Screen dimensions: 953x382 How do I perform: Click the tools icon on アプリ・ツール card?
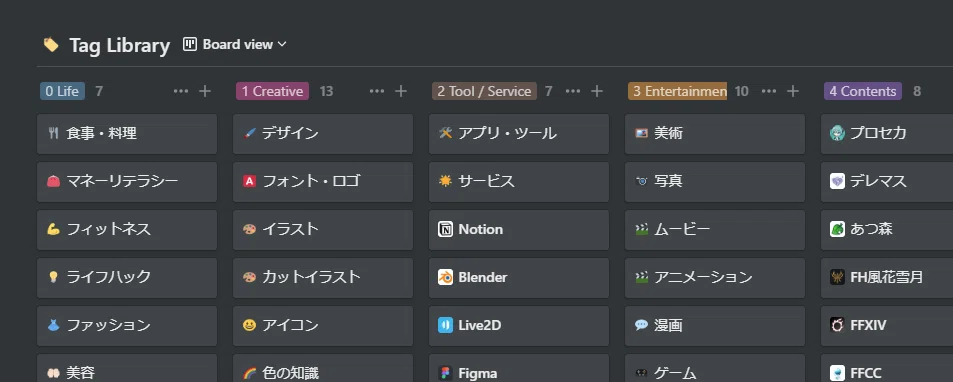pyautogui.click(x=446, y=133)
